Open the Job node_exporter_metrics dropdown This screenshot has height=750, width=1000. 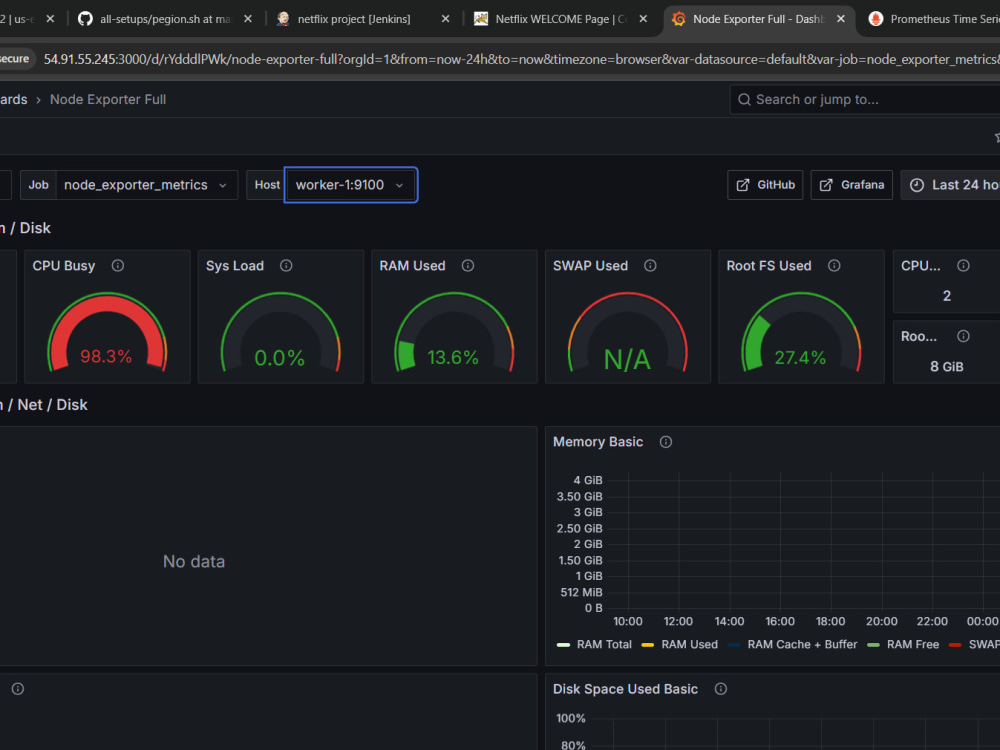point(146,185)
